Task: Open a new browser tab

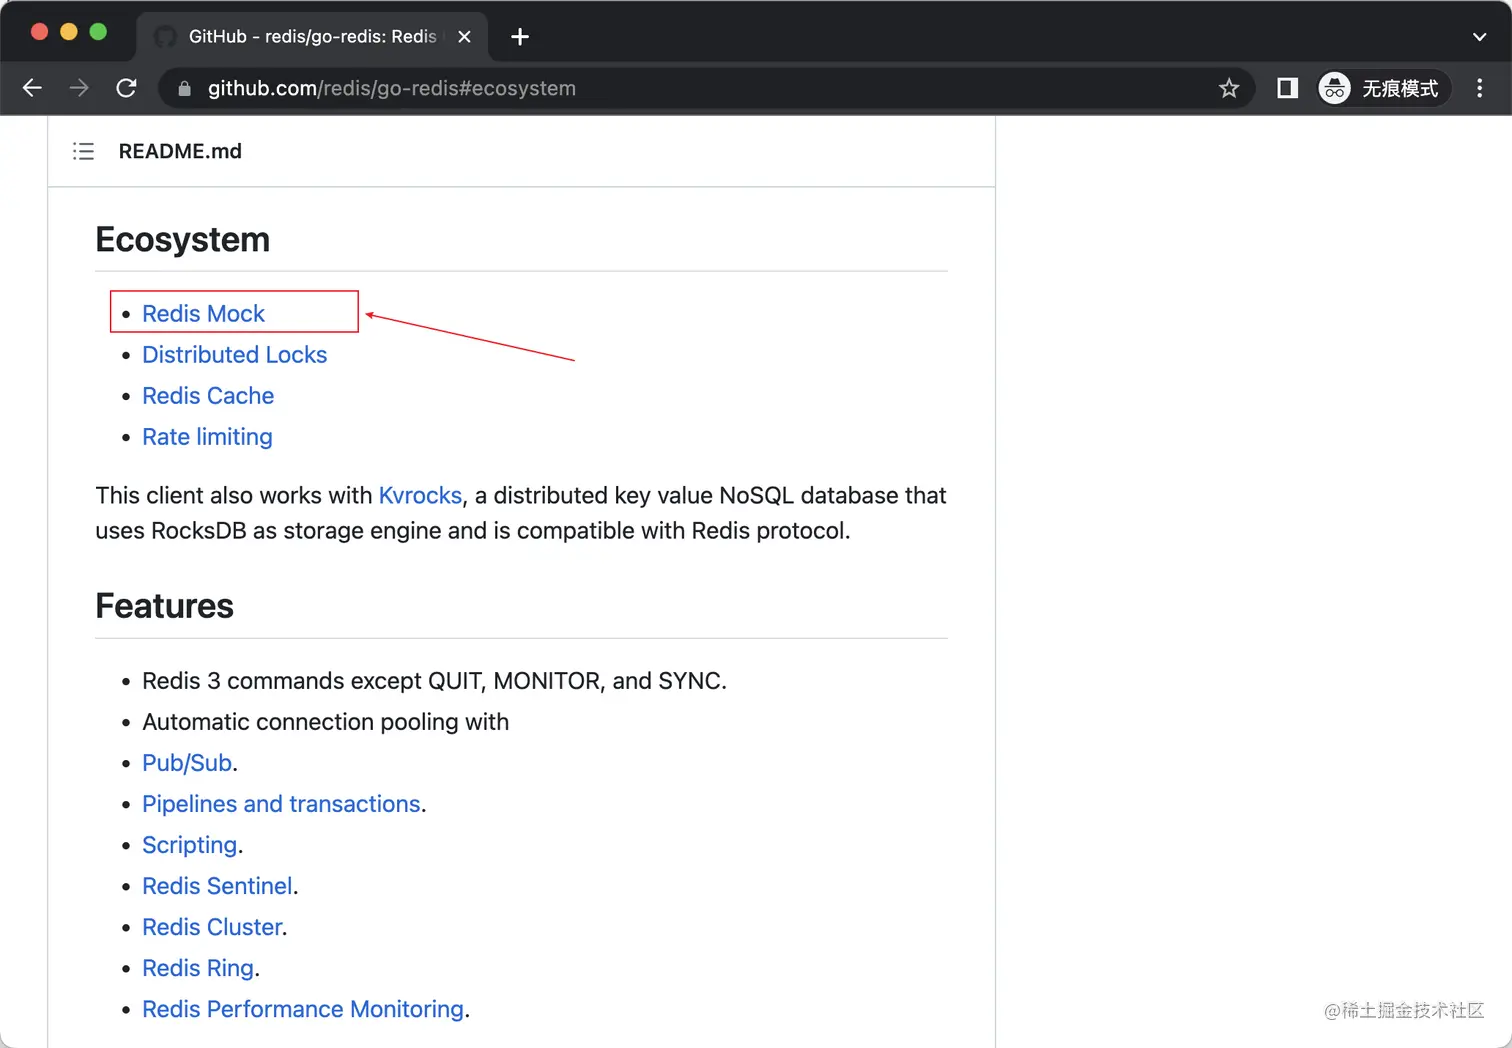Action: tap(520, 37)
